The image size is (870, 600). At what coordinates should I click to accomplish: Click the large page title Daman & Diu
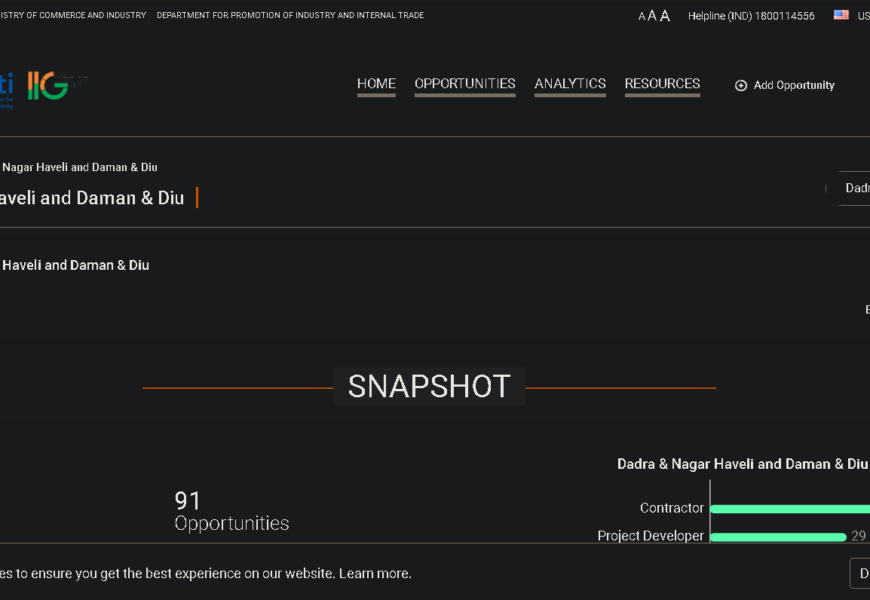click(92, 198)
